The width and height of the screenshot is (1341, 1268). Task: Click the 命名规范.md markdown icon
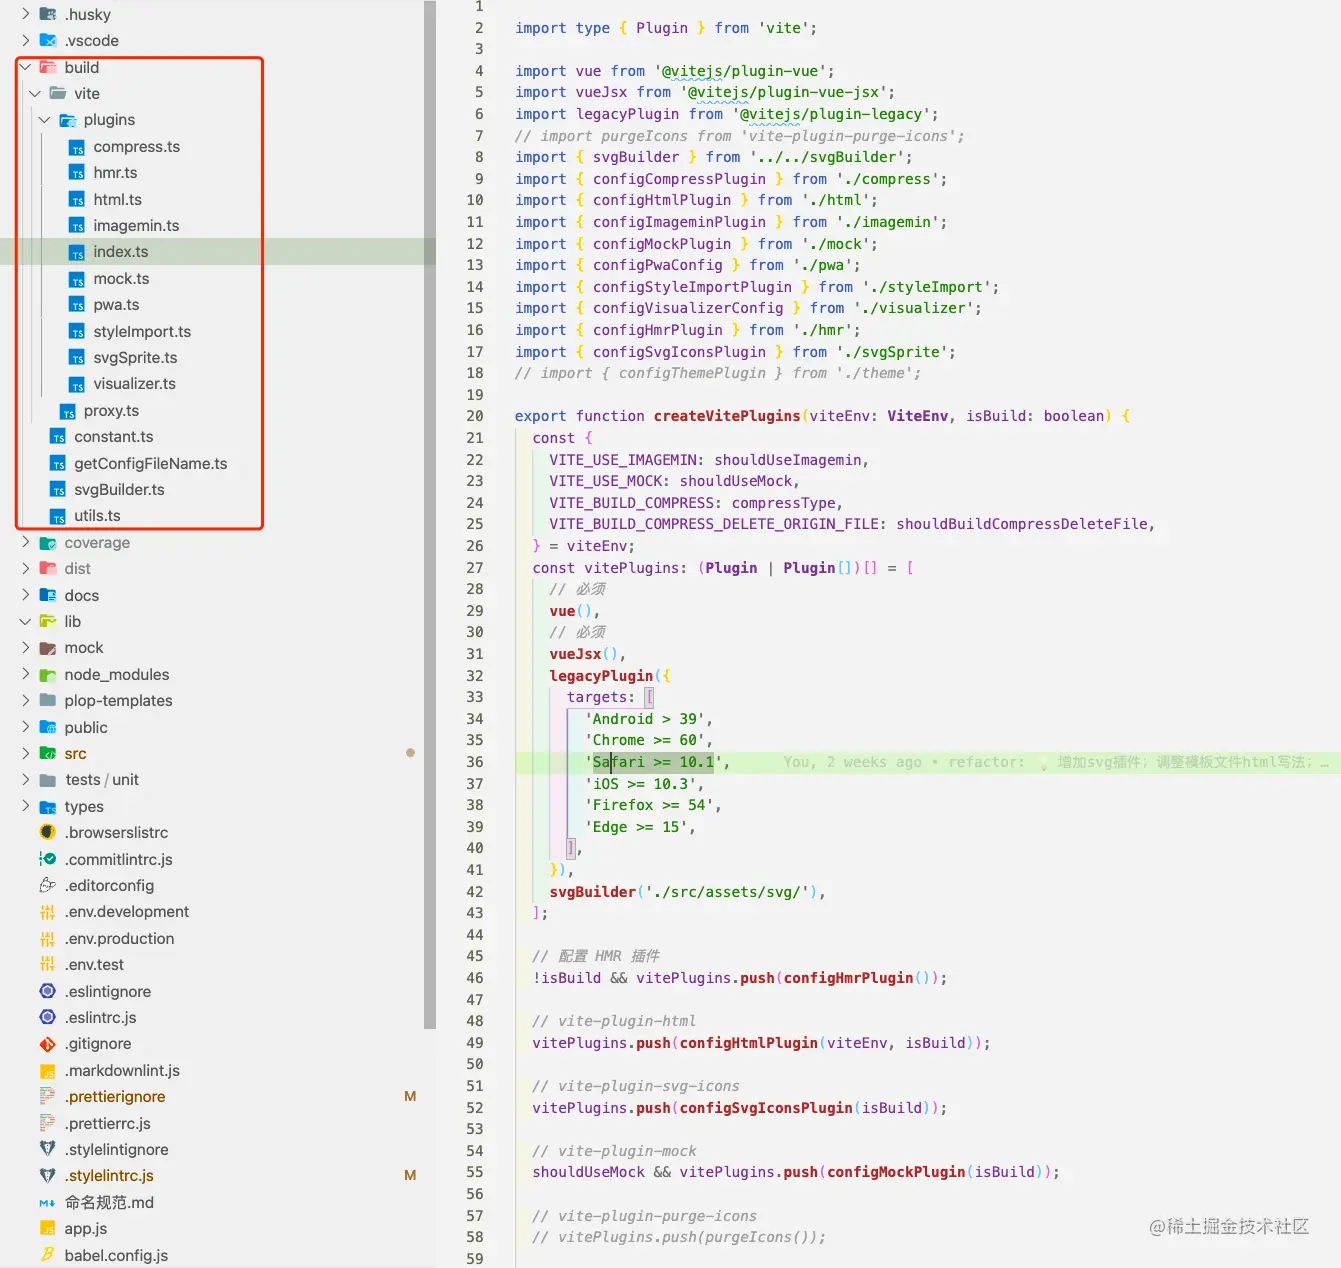coord(47,1203)
